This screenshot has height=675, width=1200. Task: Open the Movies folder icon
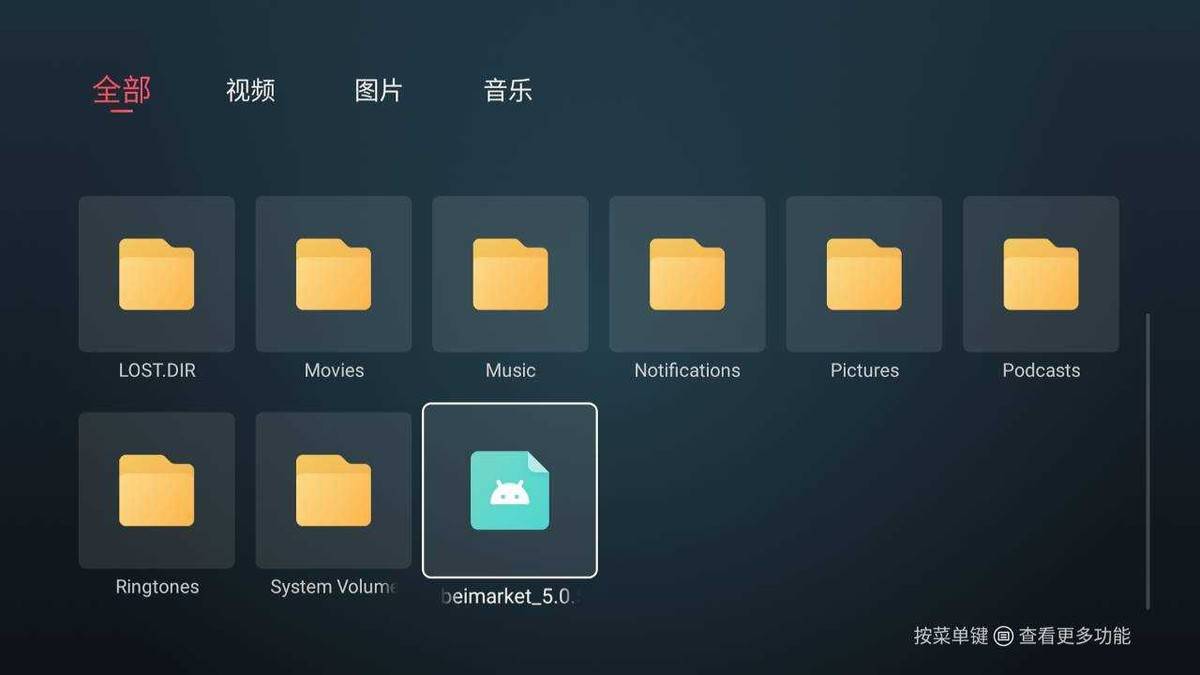coord(334,274)
